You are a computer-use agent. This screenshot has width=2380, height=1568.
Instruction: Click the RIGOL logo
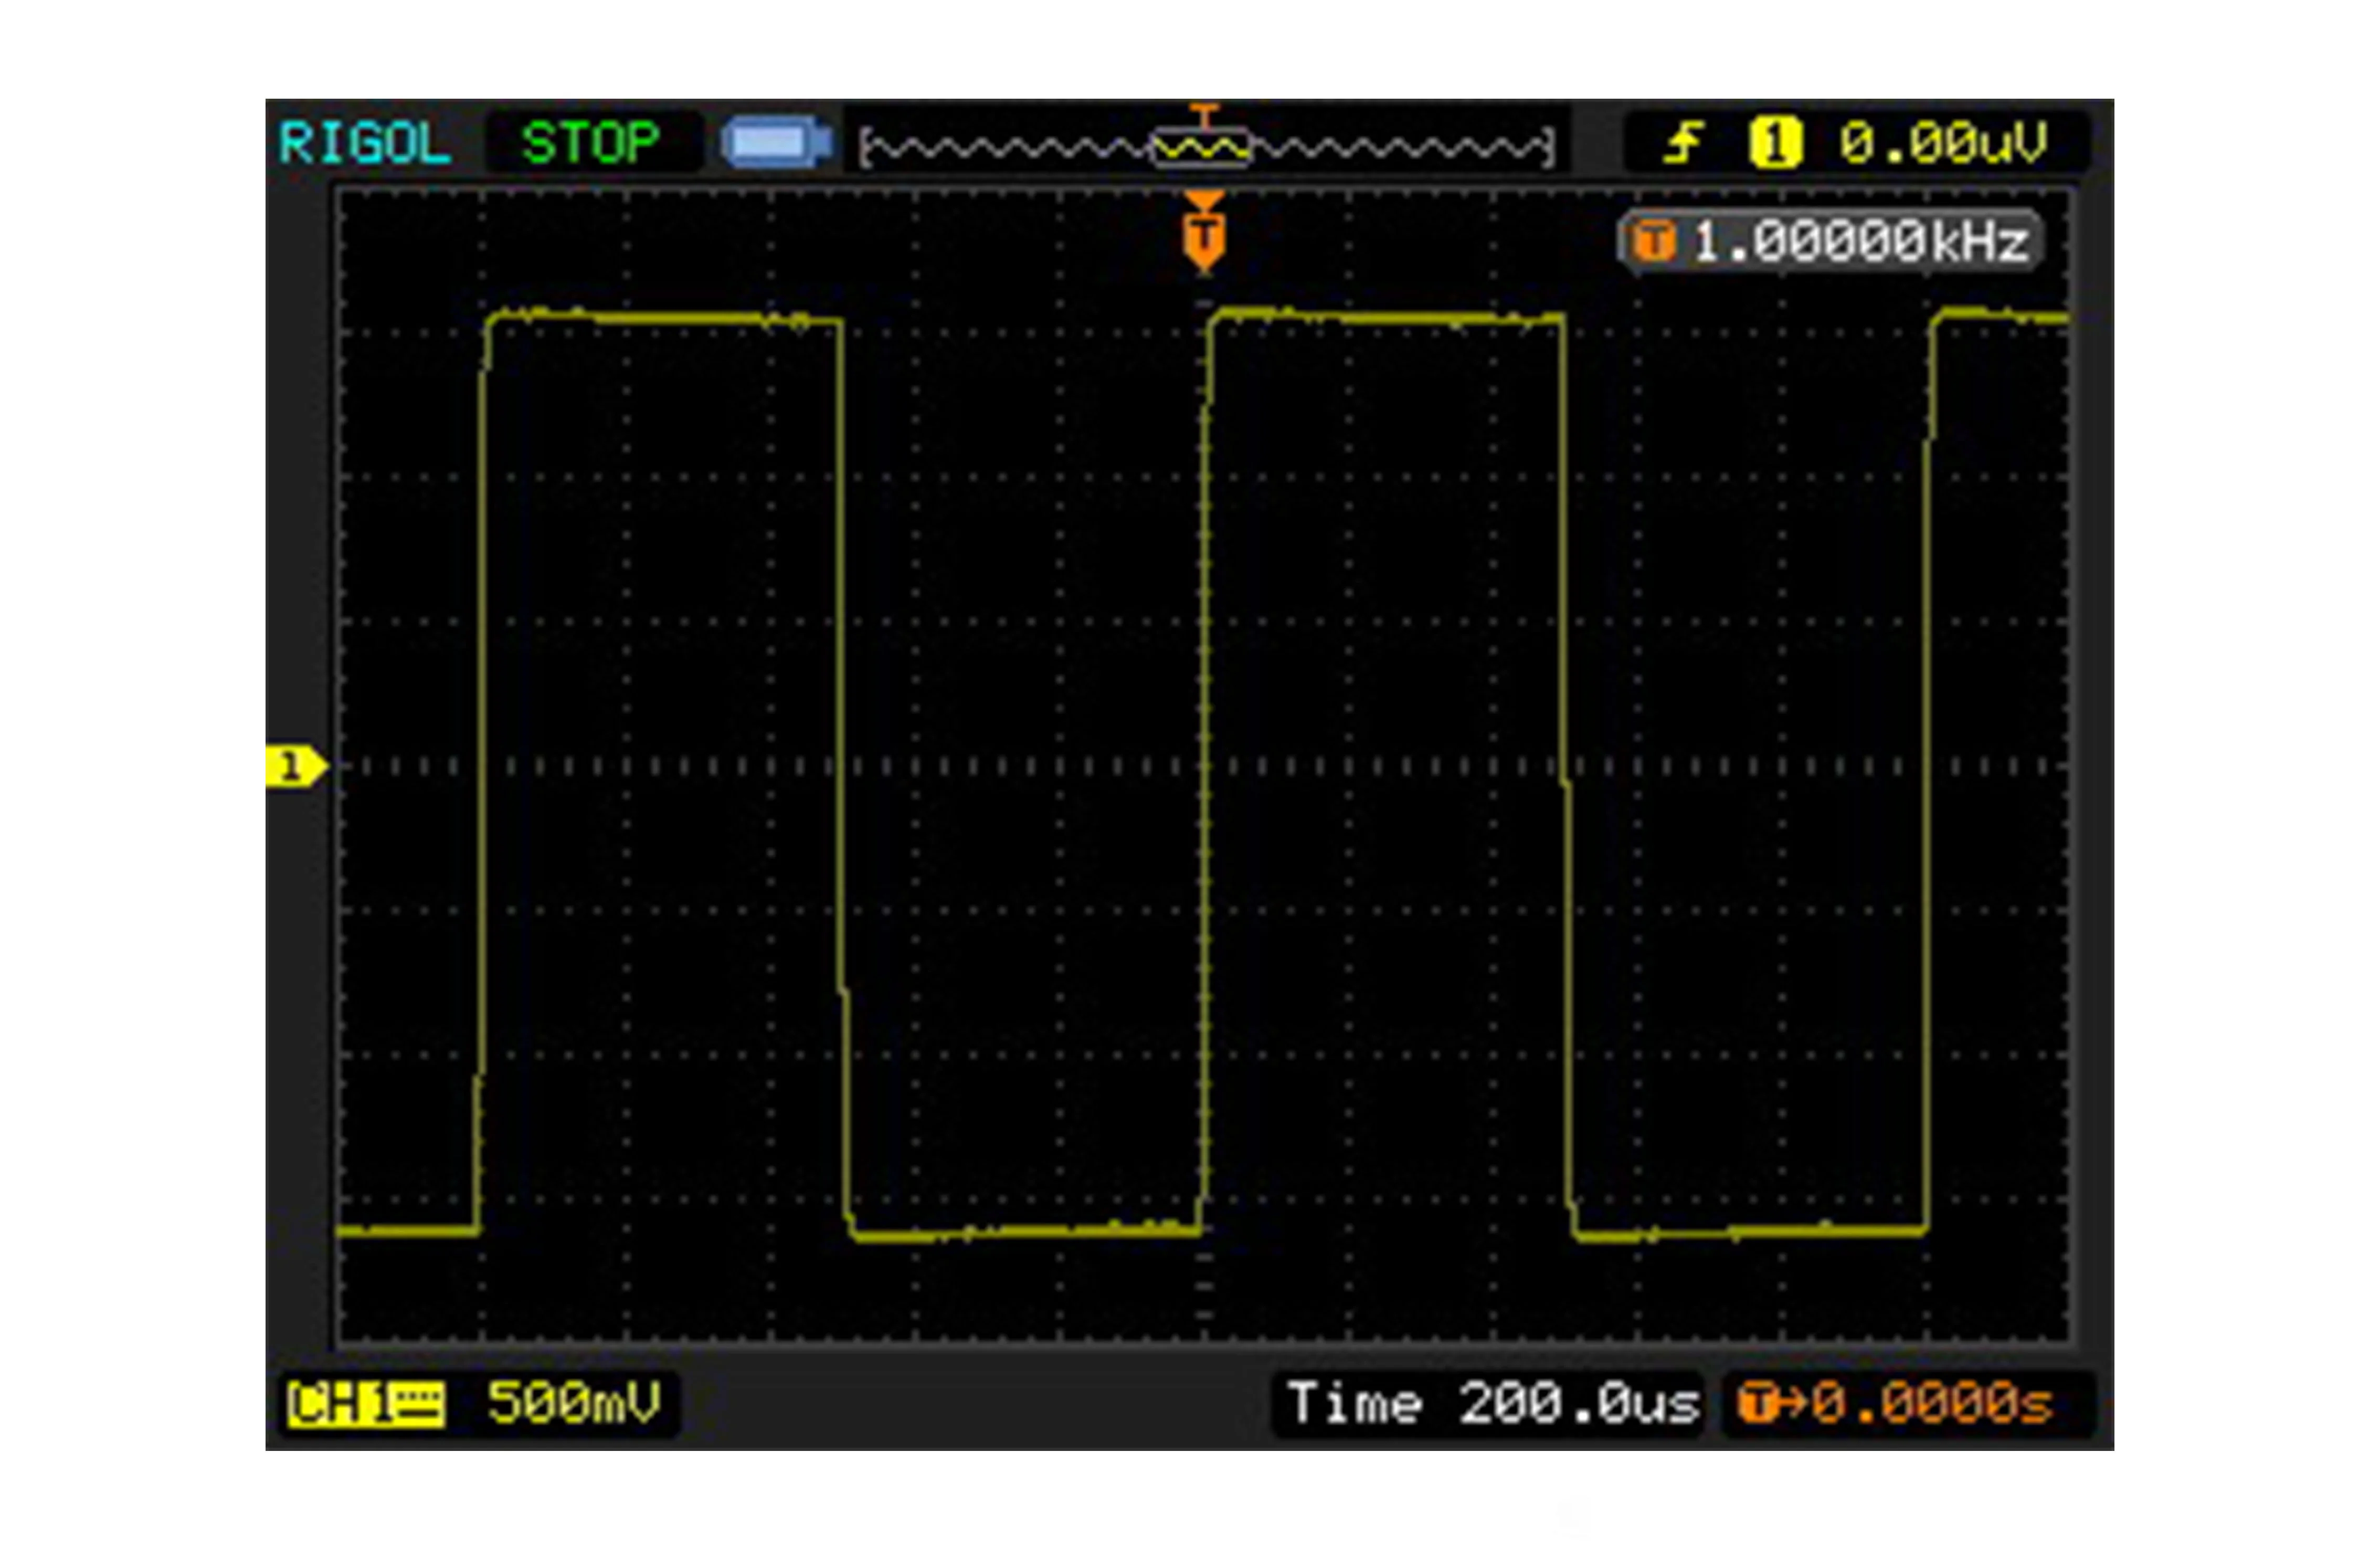point(365,143)
